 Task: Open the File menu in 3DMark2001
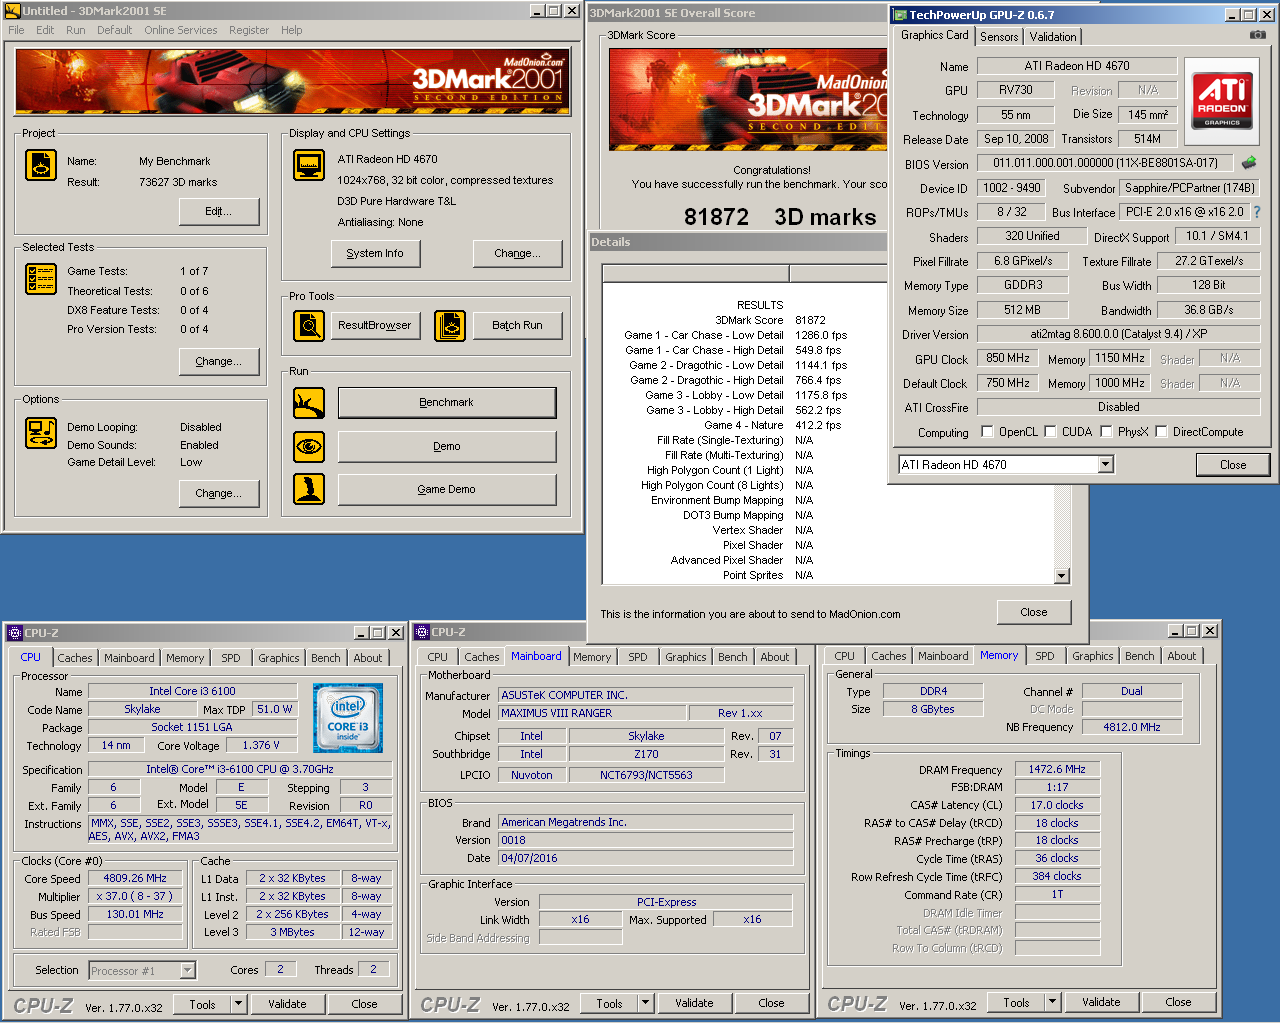pyautogui.click(x=16, y=30)
